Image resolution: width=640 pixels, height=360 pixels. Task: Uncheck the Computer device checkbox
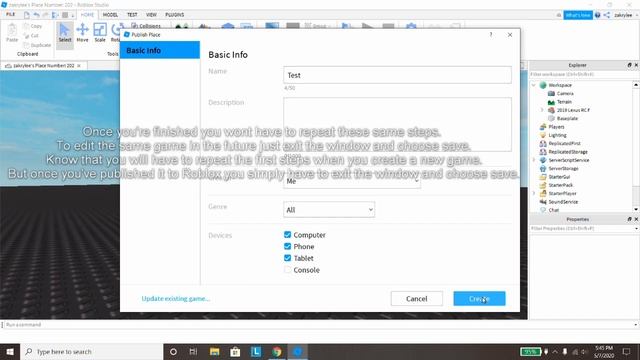tap(287, 235)
